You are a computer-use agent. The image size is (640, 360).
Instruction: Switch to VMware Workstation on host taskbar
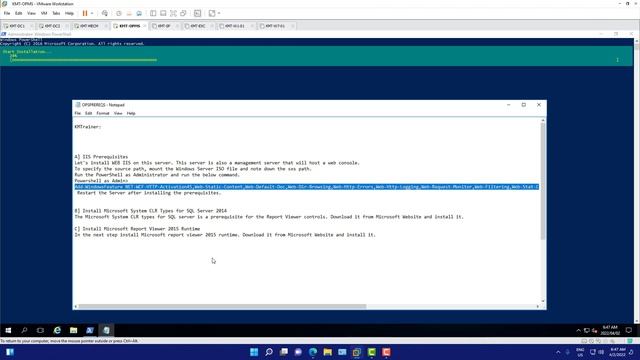(357, 352)
